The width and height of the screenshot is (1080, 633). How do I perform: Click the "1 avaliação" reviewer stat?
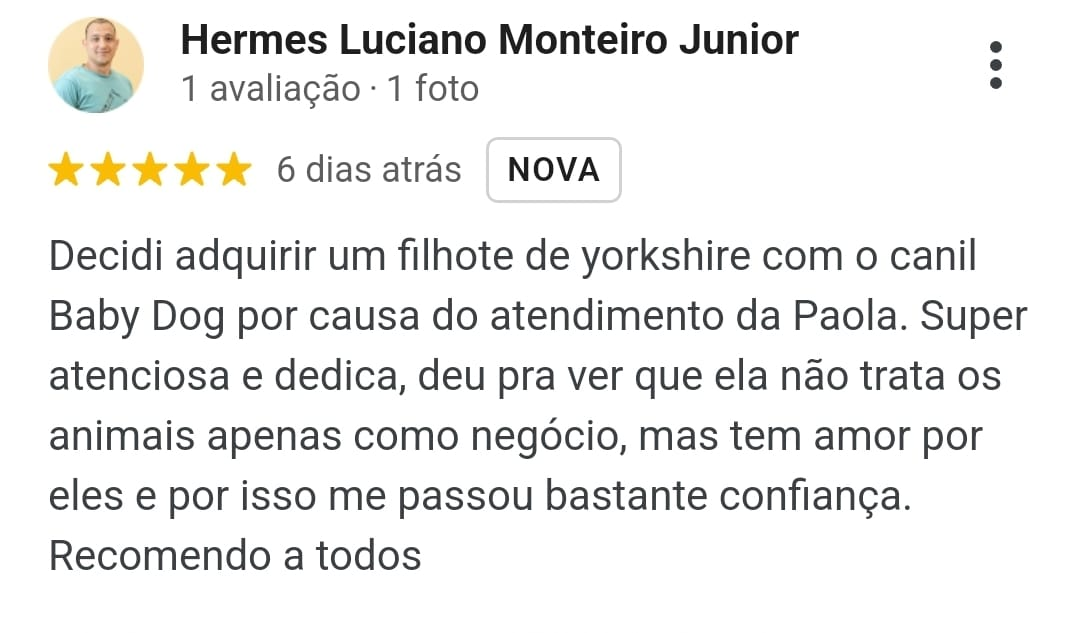coord(270,89)
